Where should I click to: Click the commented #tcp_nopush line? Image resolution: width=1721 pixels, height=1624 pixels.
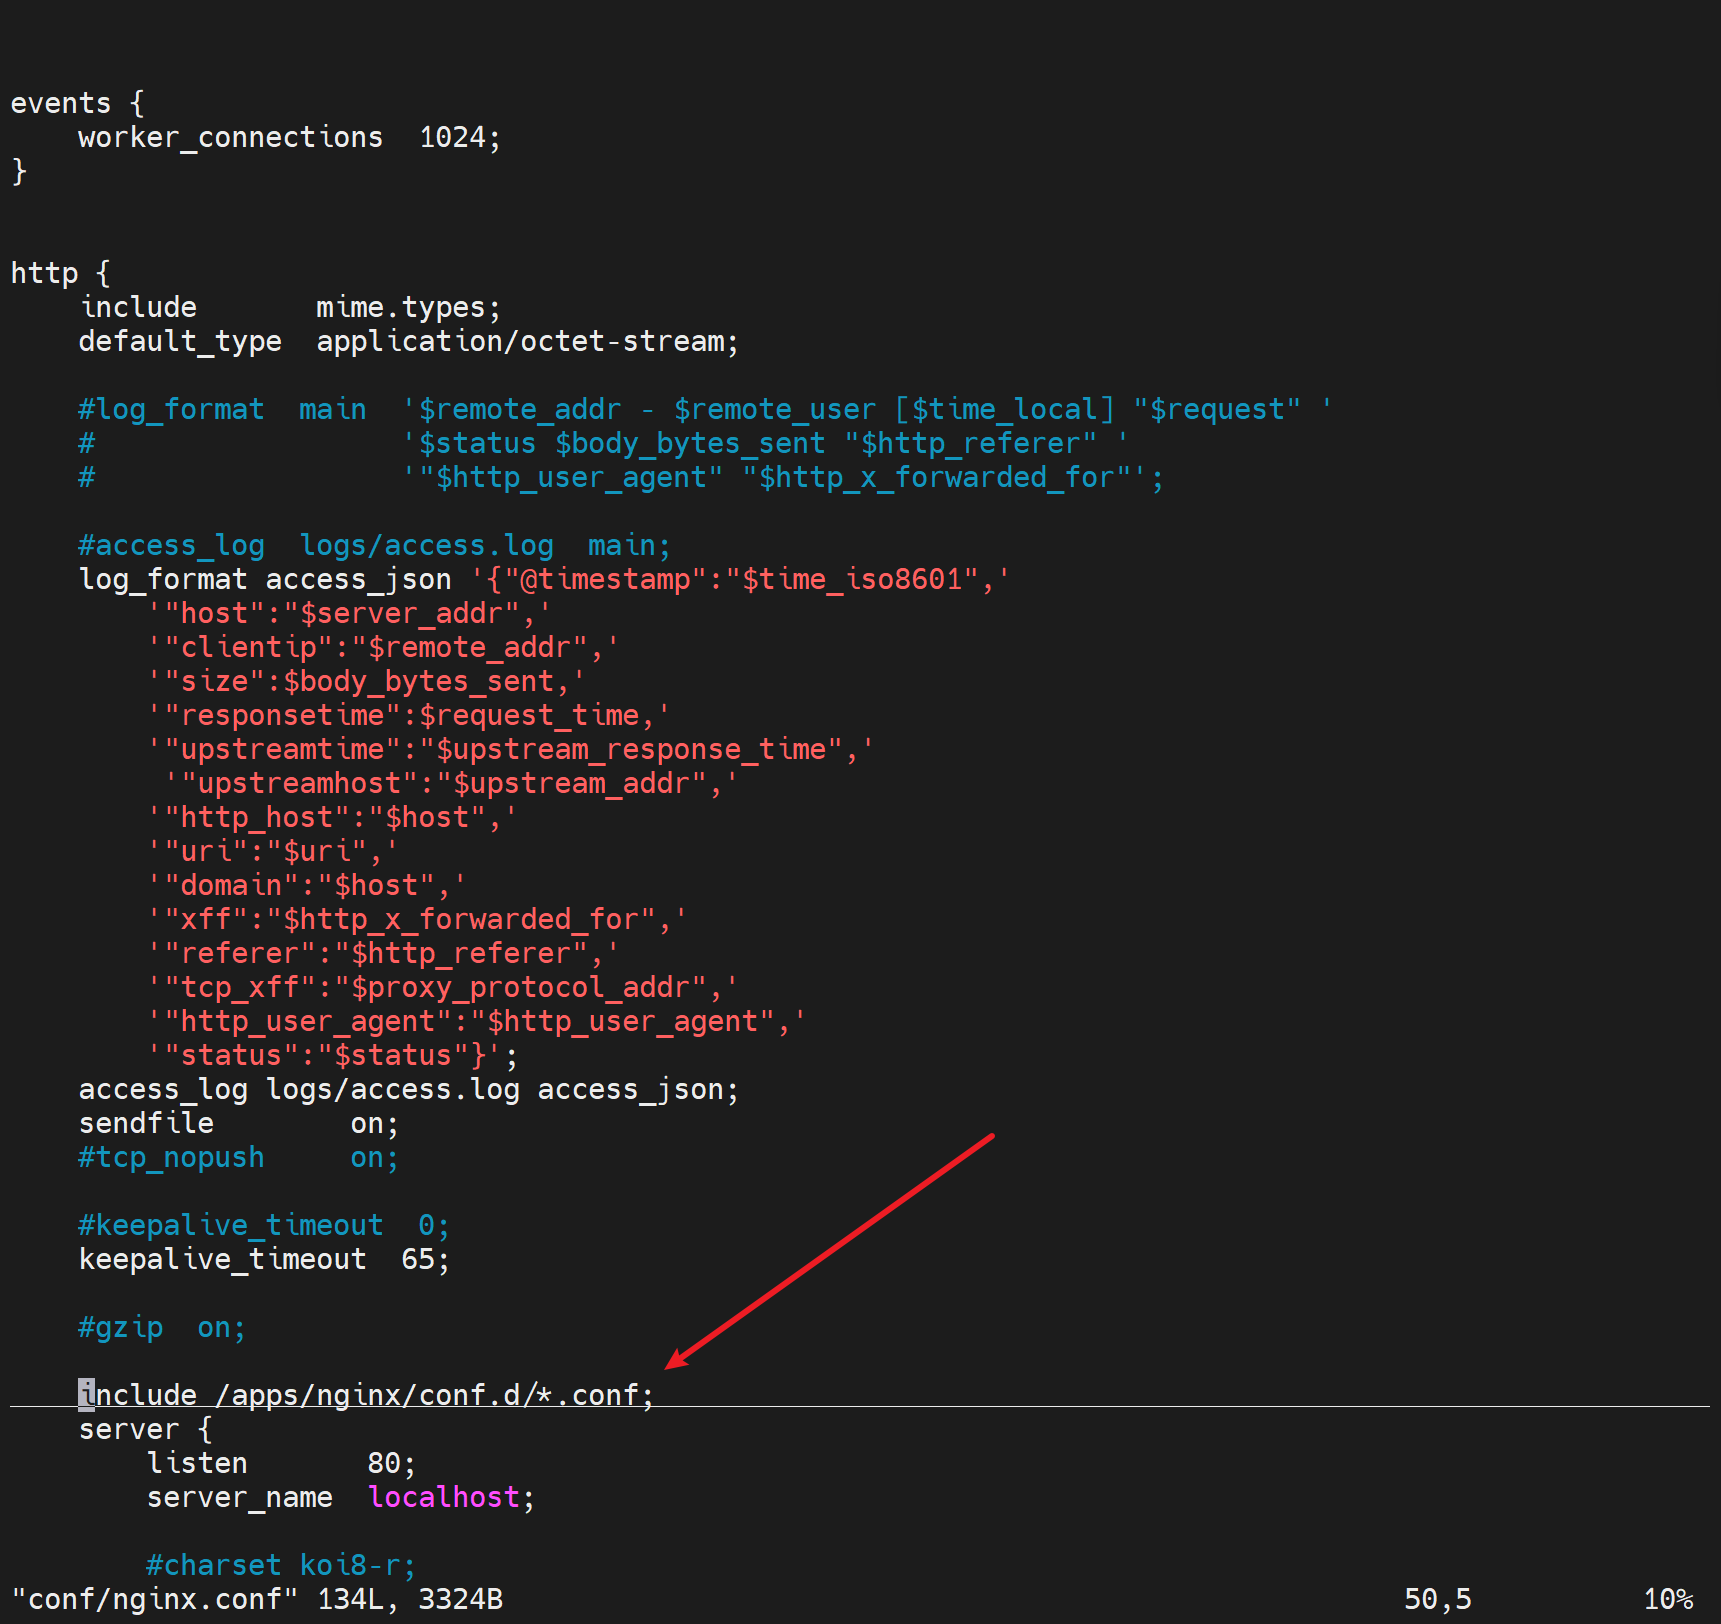(171, 1157)
